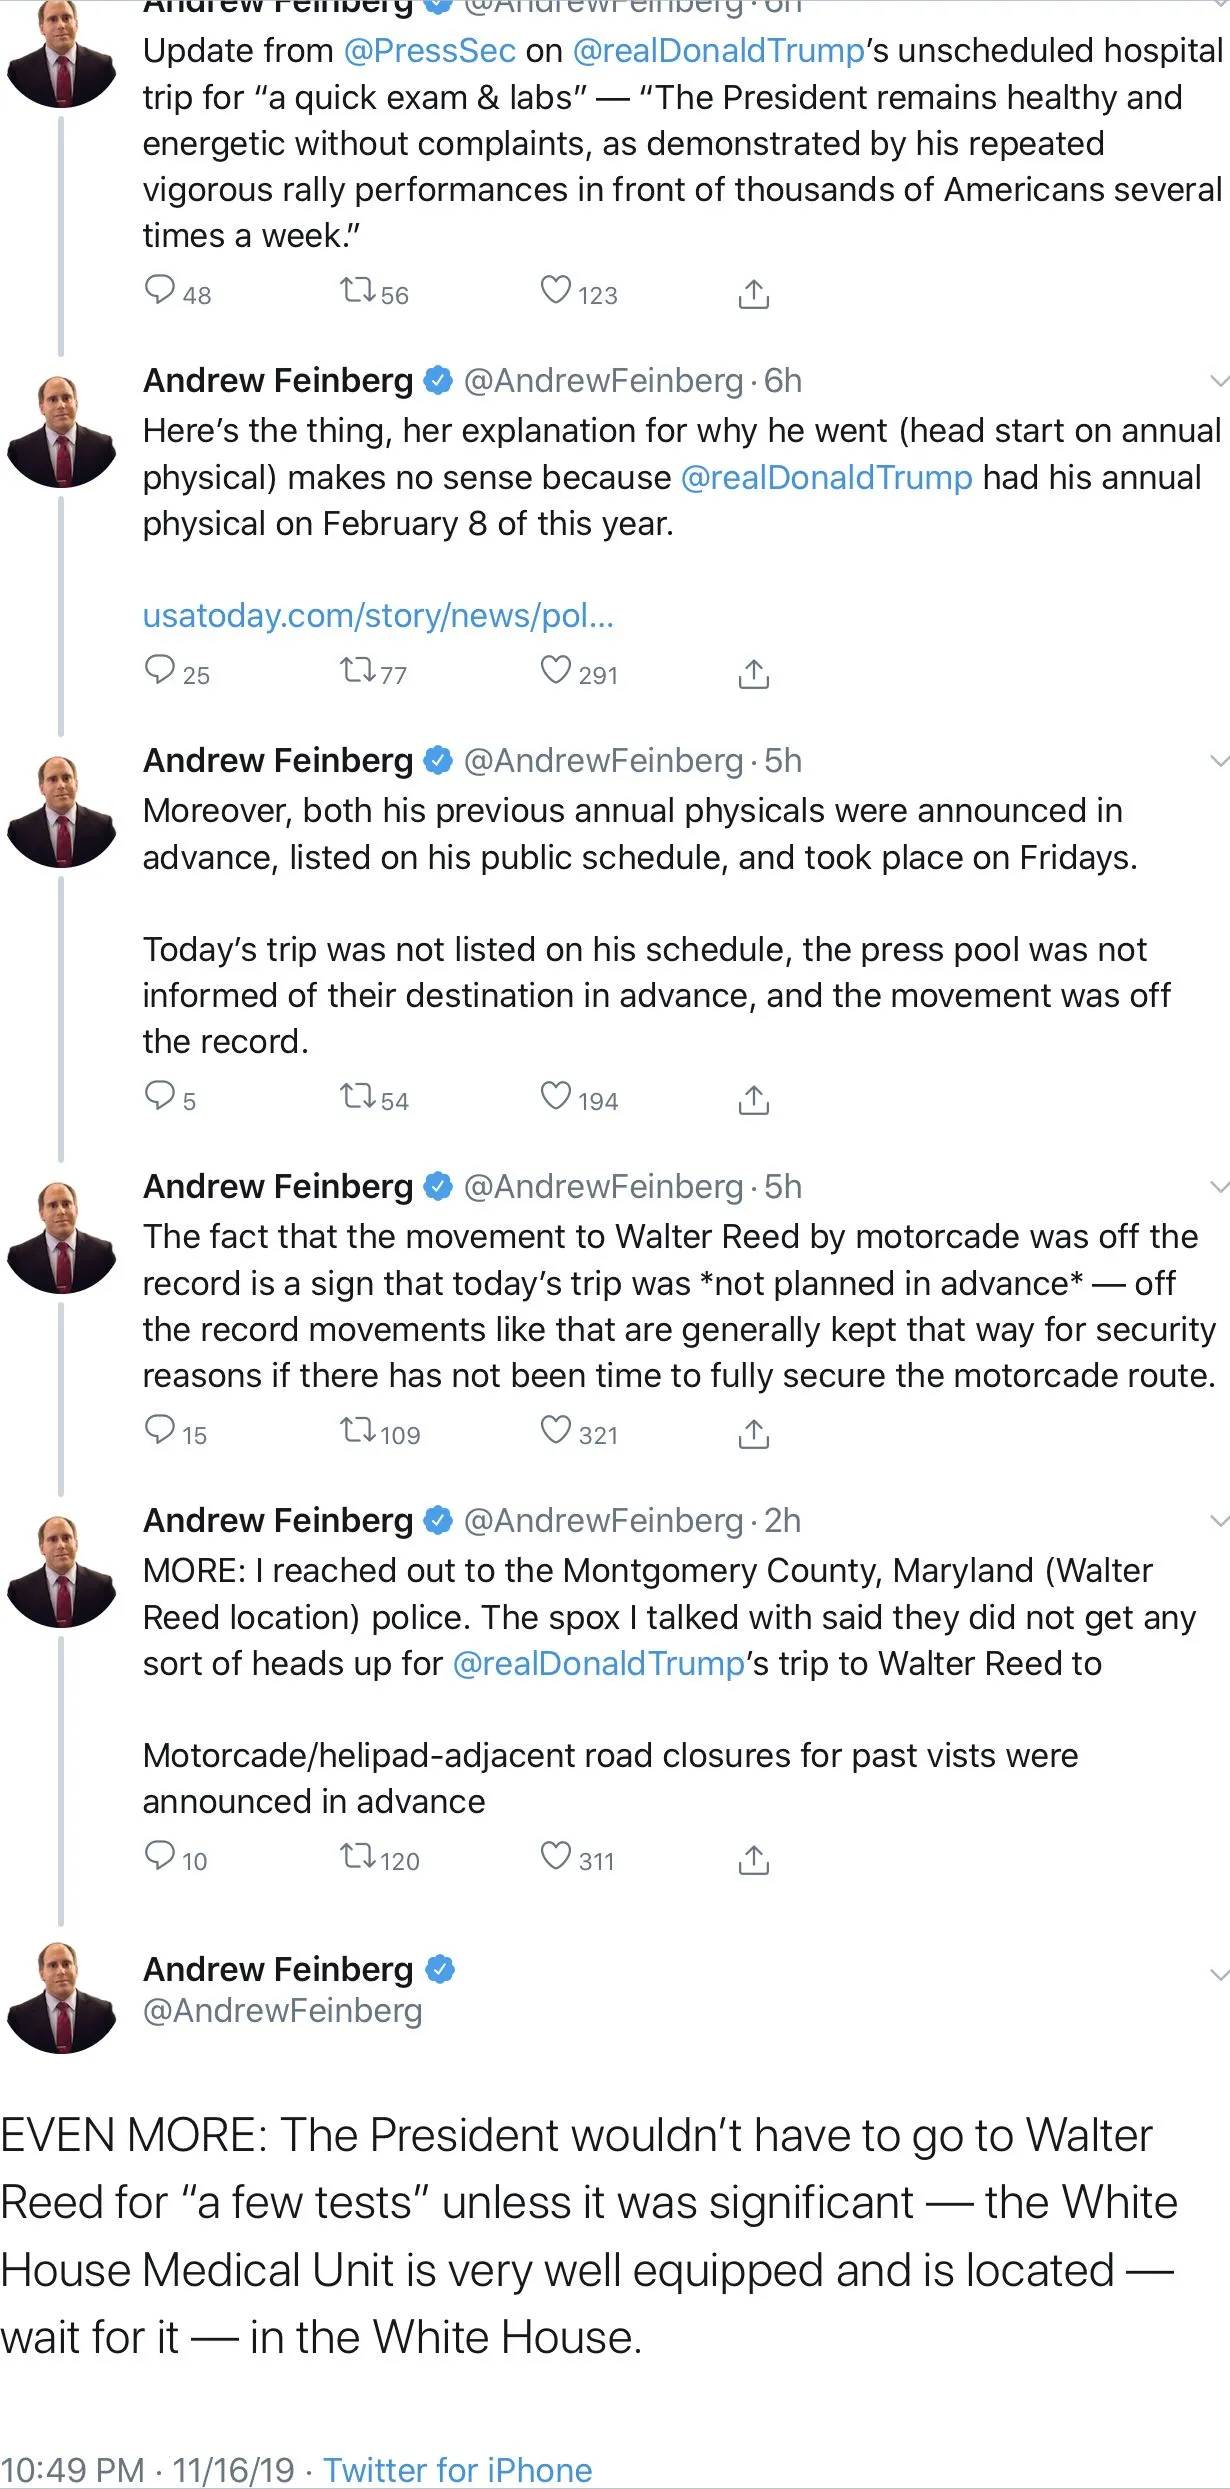Image resolution: width=1230 pixels, height=2489 pixels.
Task: Retweet the tweet with 56 retweets
Action: pos(357,291)
